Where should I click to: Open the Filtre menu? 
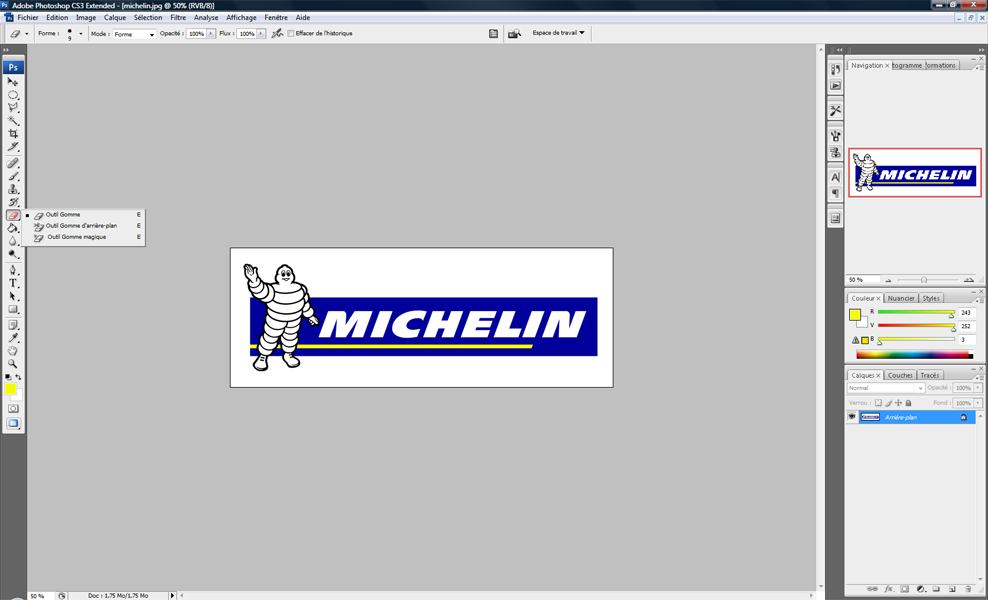point(178,18)
